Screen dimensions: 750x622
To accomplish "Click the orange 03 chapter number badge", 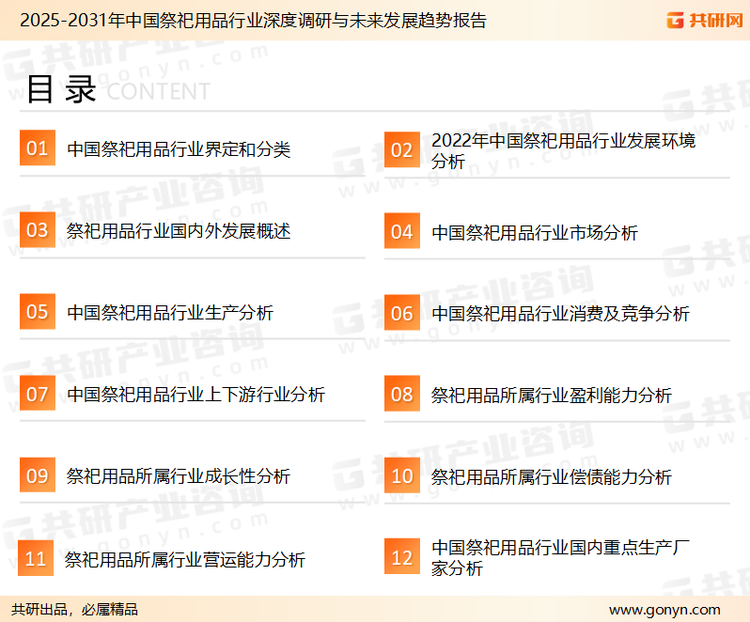I will (37, 230).
